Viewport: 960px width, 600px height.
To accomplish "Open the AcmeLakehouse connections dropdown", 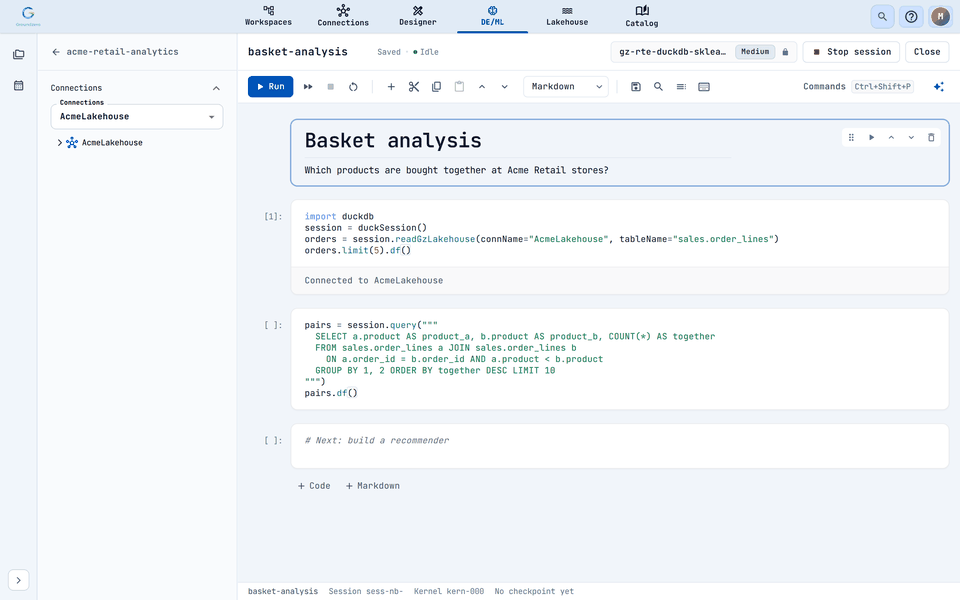I will 137,116.
